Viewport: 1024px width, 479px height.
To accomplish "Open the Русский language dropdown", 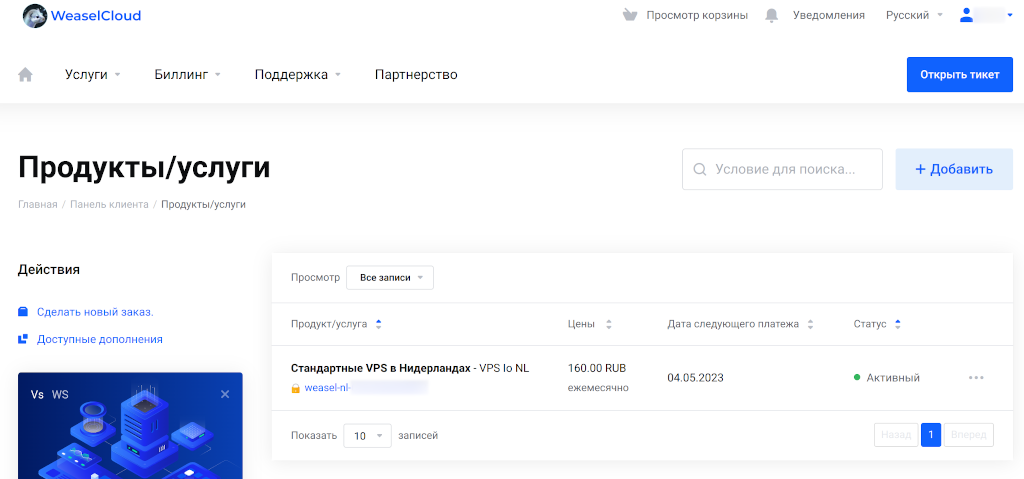I will [914, 15].
